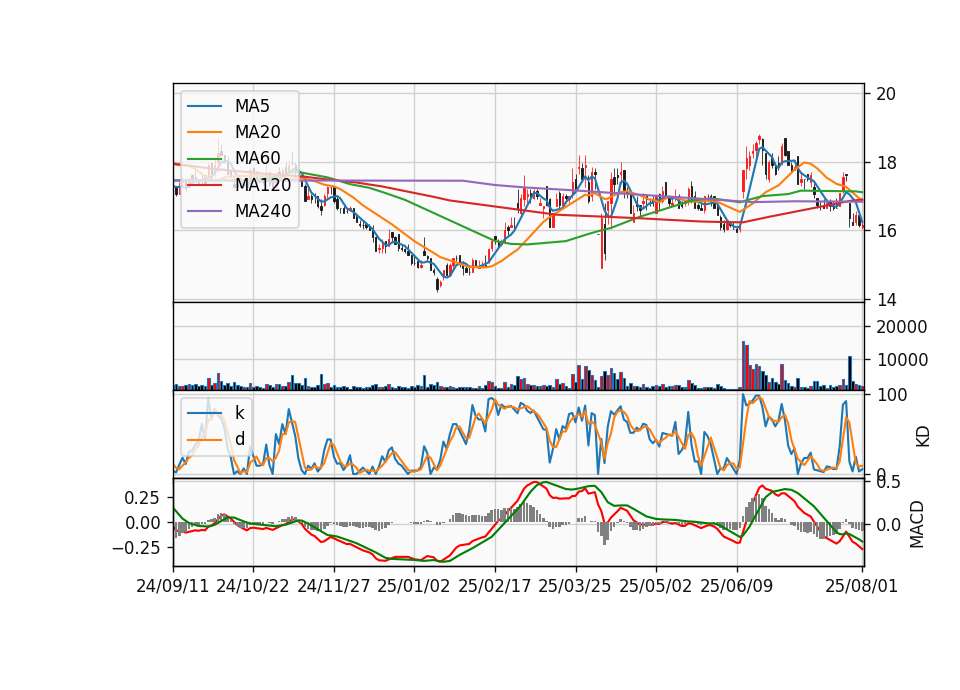Click the MA120 legend label
Viewport: 960px width, 690px height.
click(263, 184)
